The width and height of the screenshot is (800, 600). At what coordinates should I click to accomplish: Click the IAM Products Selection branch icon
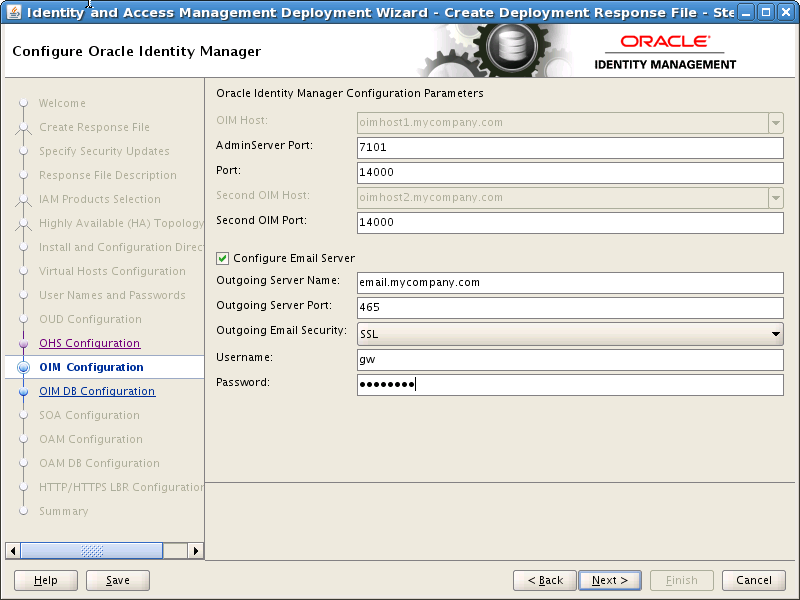pos(23,199)
